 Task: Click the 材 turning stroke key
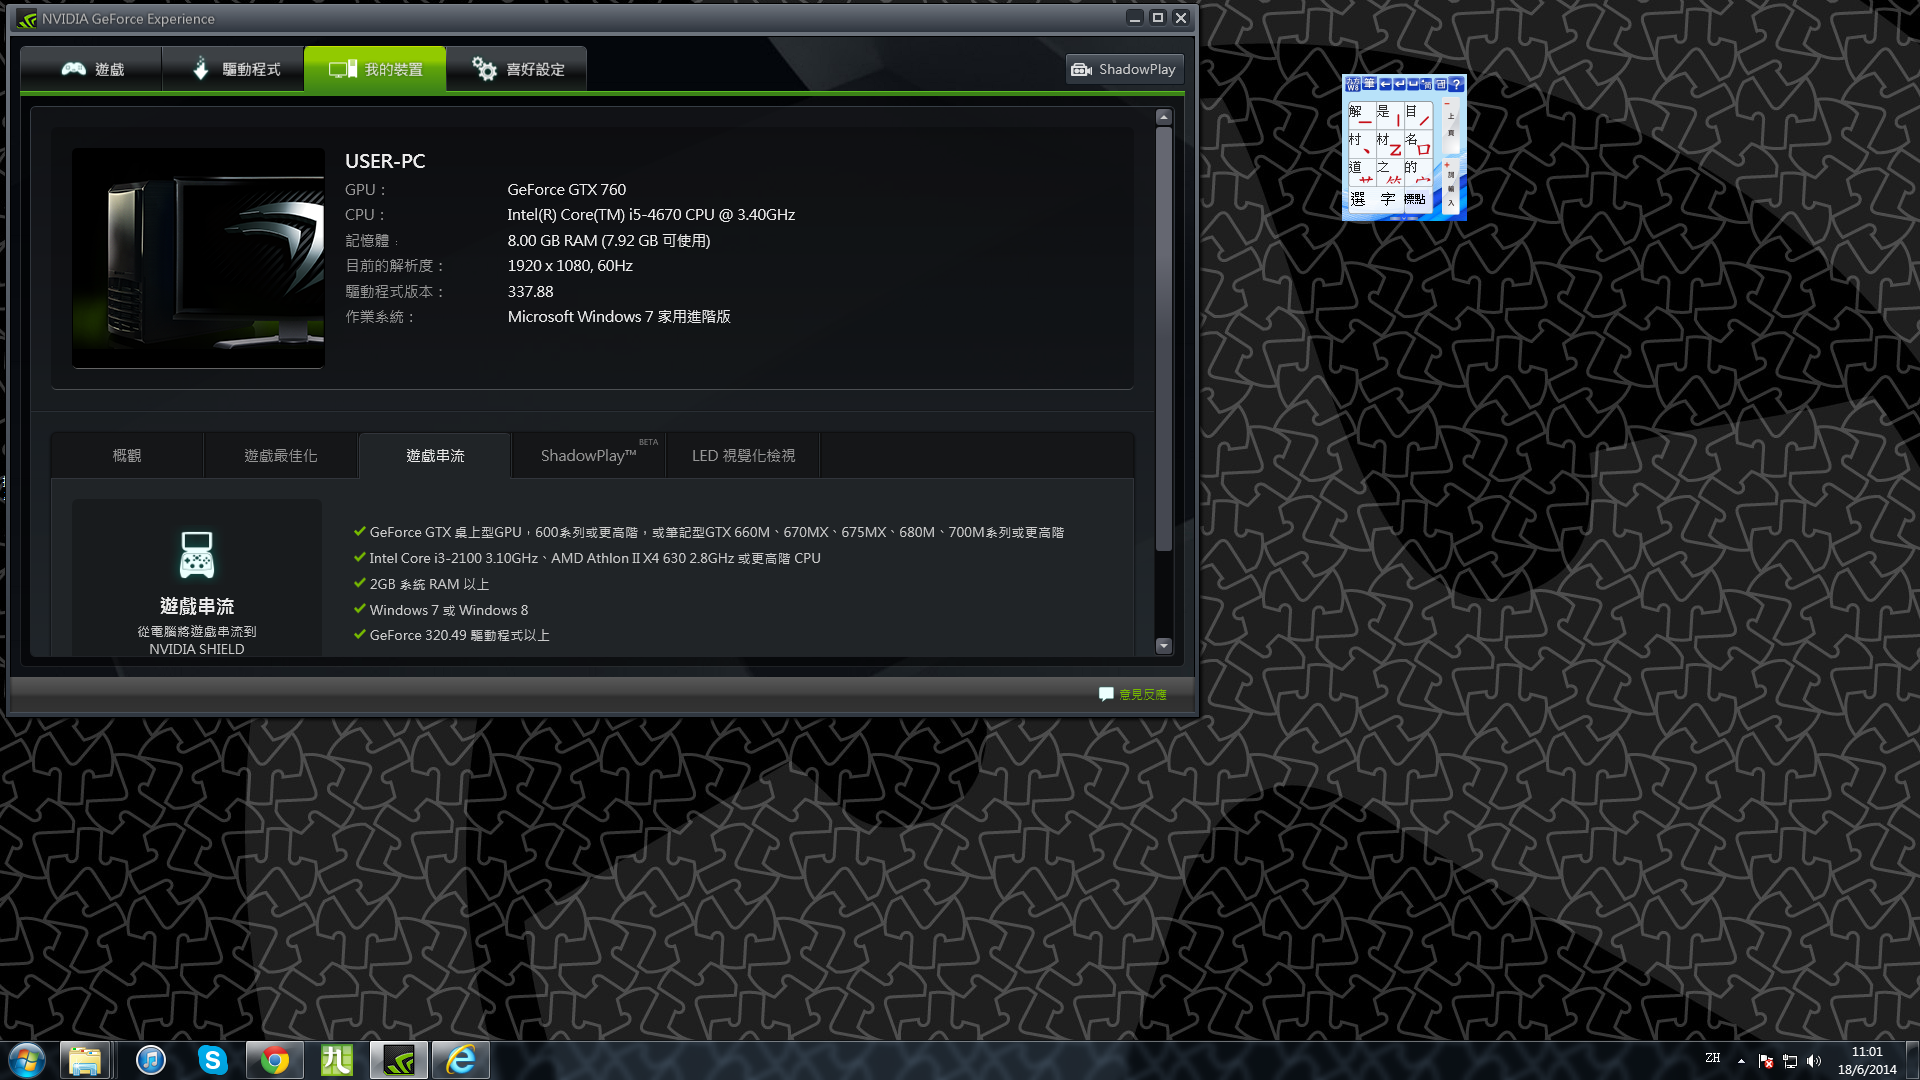coord(1390,144)
